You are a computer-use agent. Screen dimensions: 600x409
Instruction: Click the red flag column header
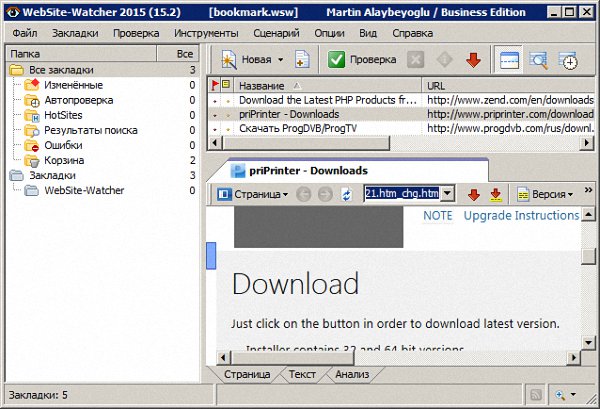(x=214, y=86)
